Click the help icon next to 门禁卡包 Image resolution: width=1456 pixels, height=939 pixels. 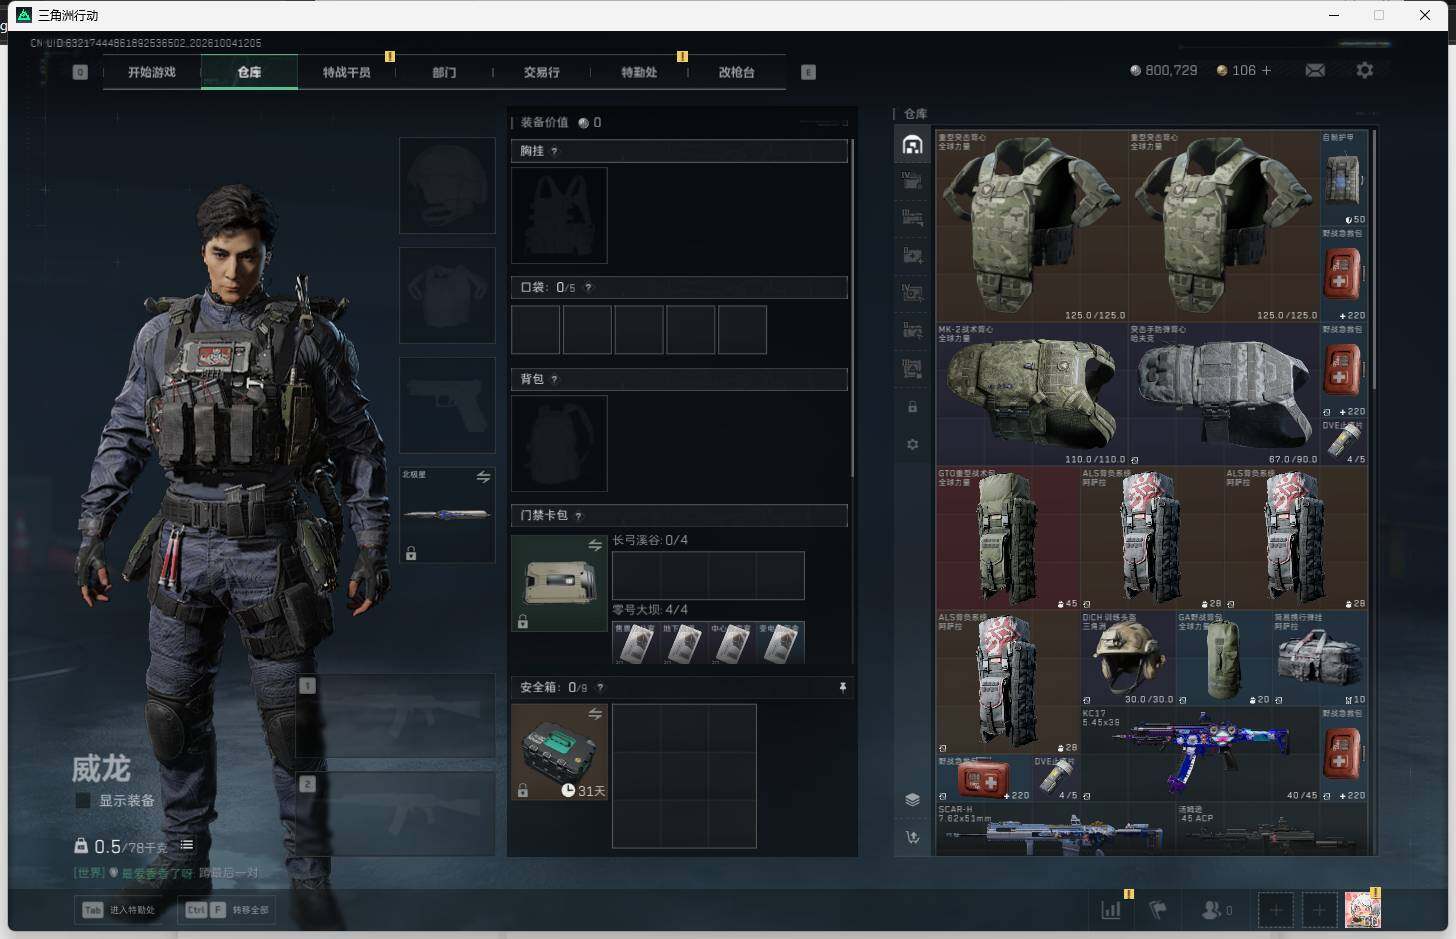click(x=578, y=515)
